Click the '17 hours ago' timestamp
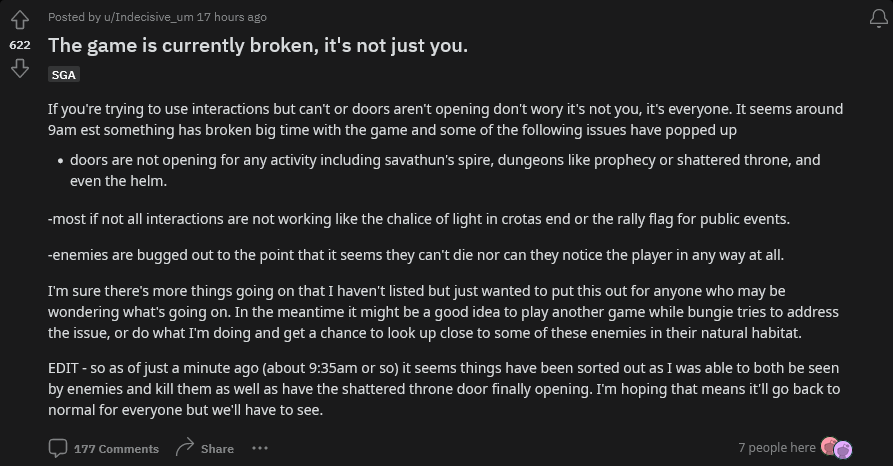 click(232, 17)
